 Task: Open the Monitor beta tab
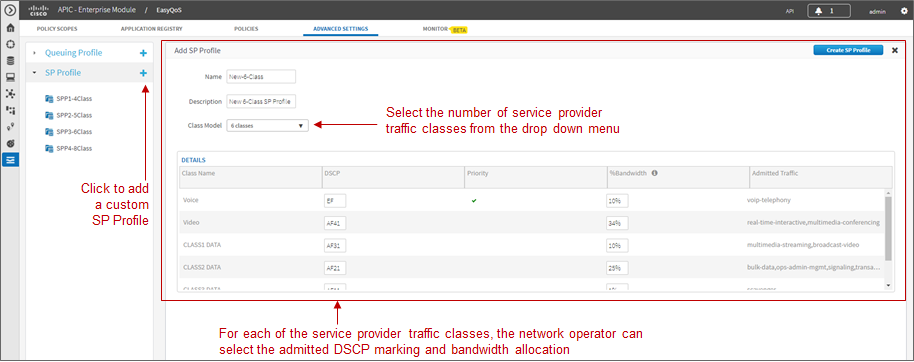[445, 29]
